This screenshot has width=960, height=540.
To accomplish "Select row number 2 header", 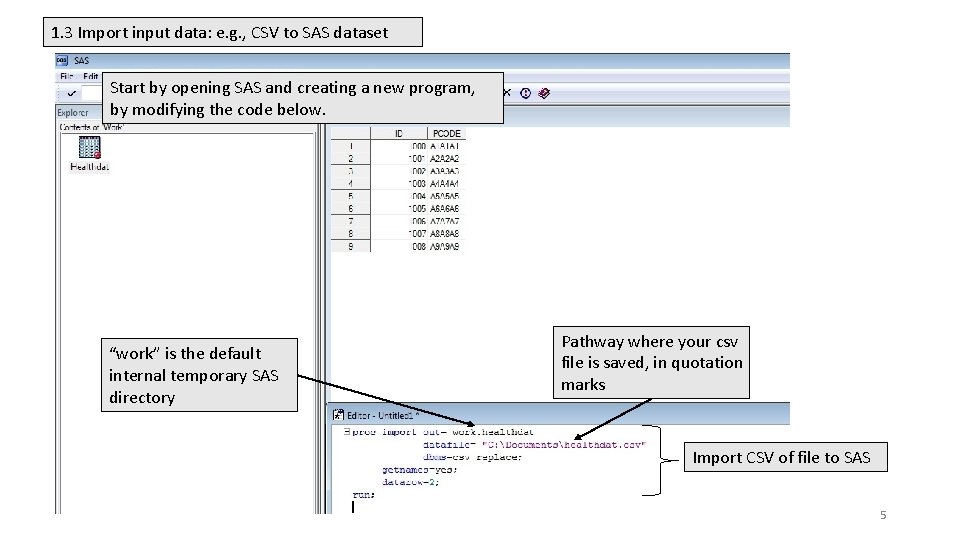I will [x=351, y=159].
